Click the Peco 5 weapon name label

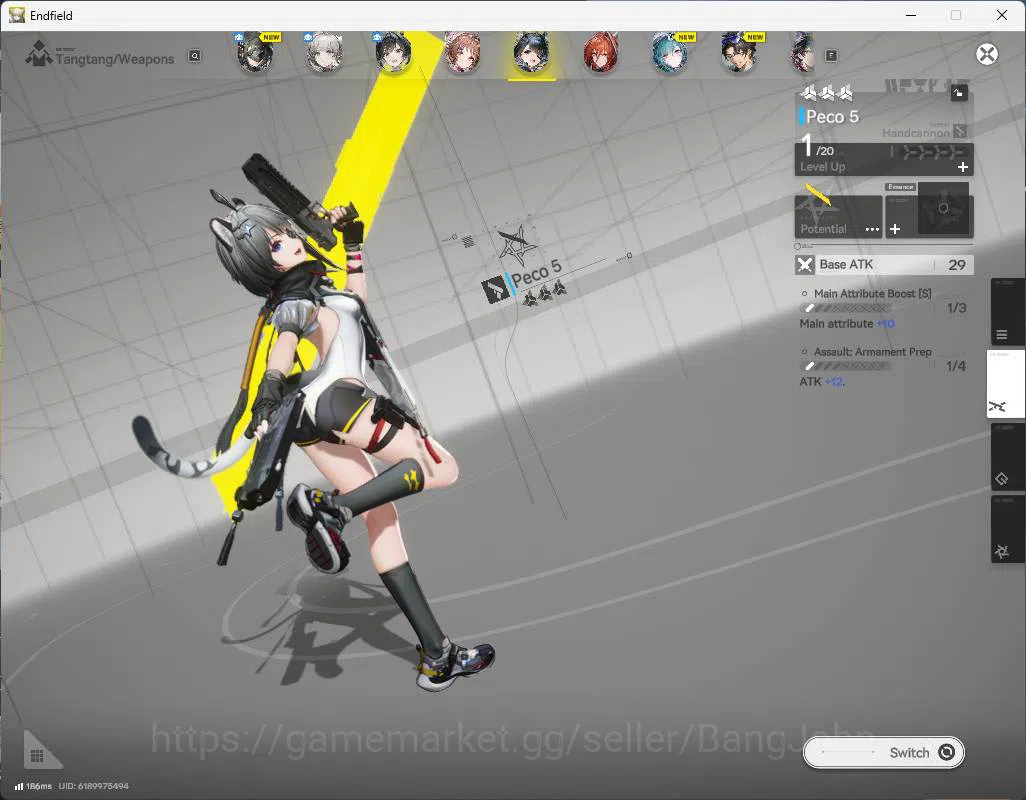[x=832, y=116]
